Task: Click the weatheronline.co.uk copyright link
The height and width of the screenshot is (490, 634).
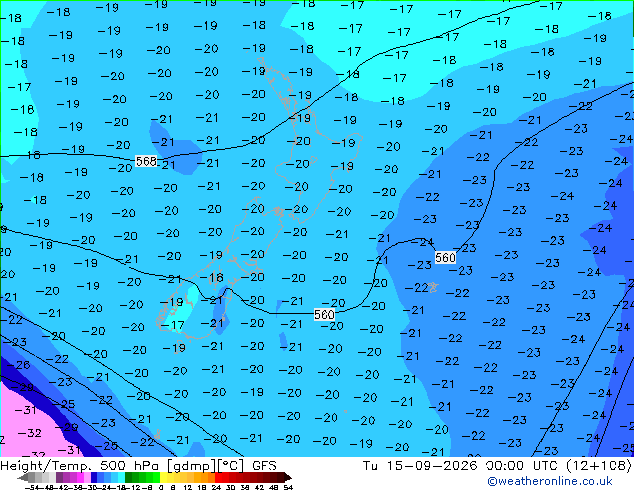Action: tap(550, 481)
